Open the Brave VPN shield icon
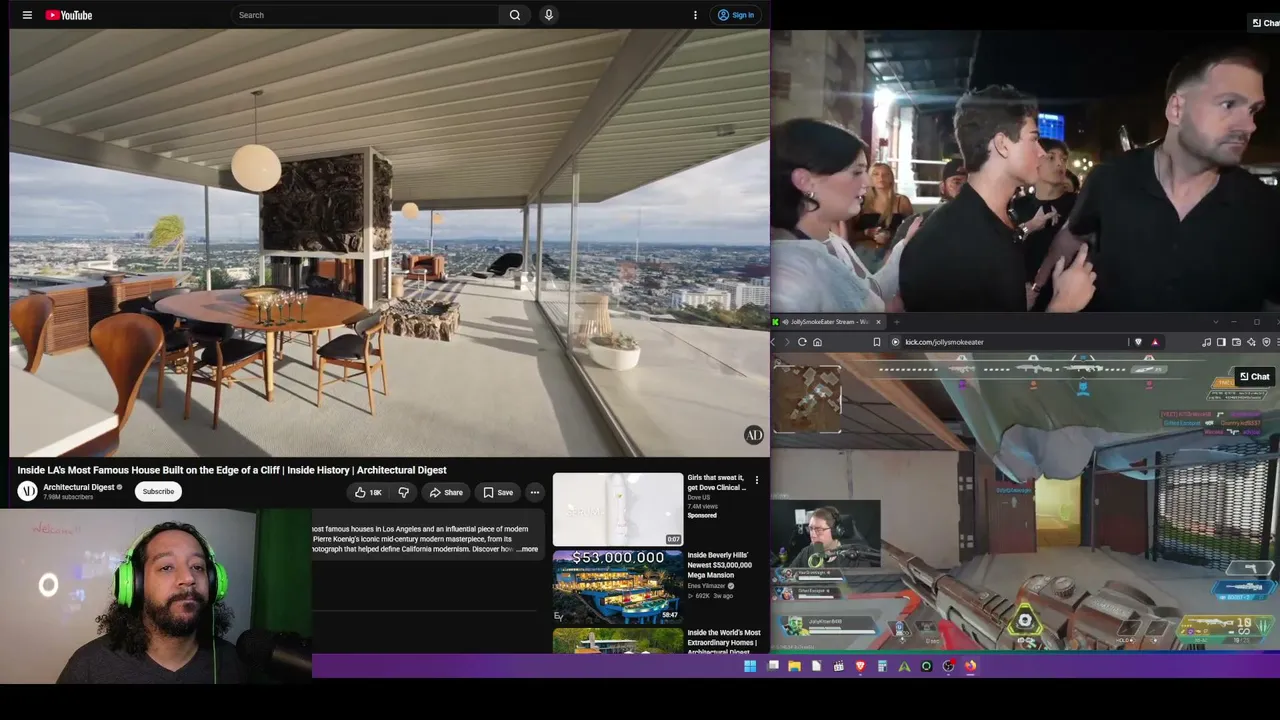 pos(1266,342)
